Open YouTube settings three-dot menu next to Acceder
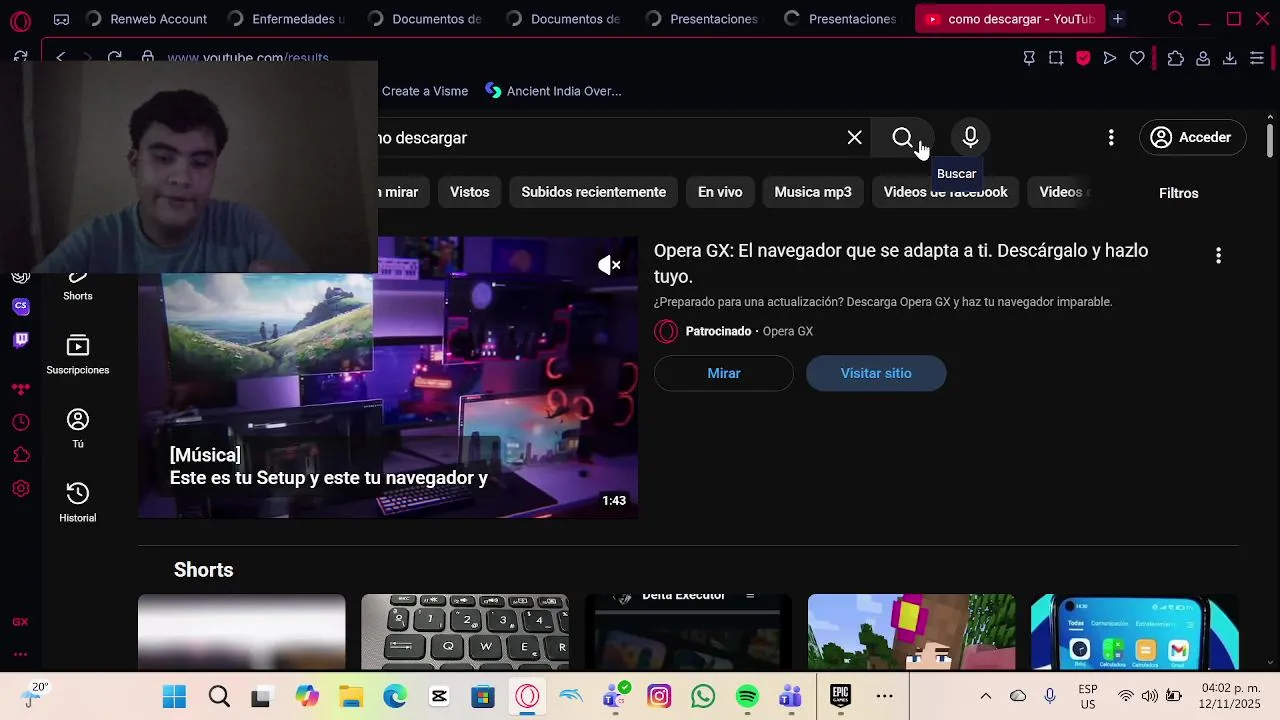Image resolution: width=1280 pixels, height=720 pixels. coord(1111,138)
